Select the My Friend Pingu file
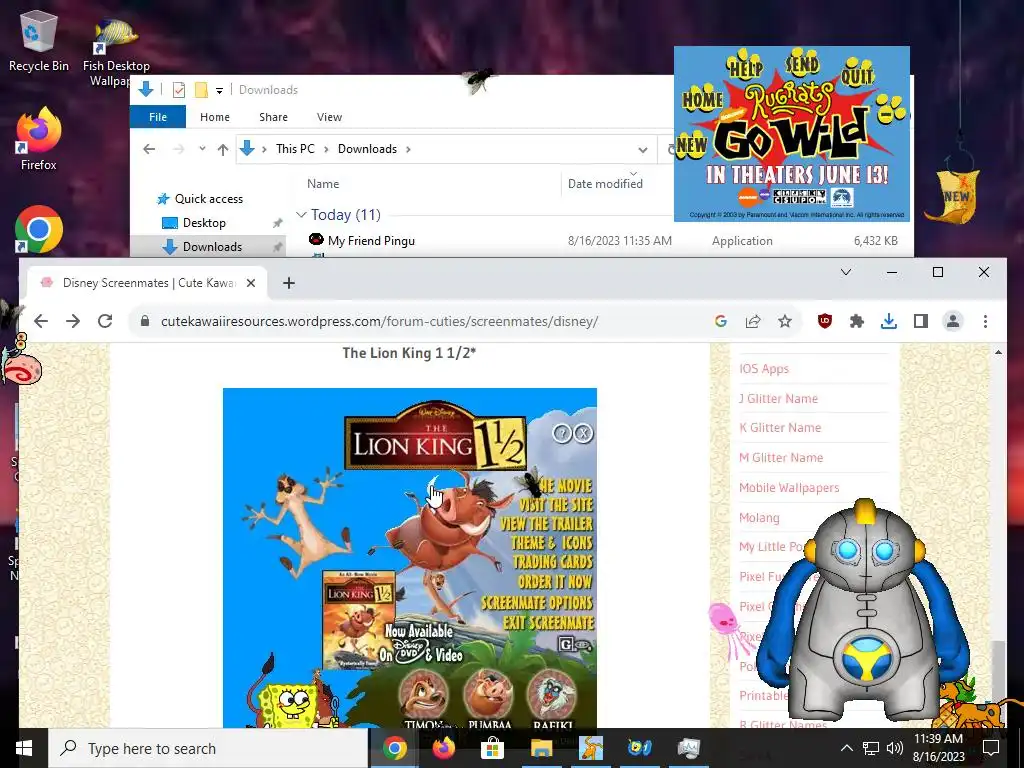This screenshot has height=768, width=1024. 371,241
